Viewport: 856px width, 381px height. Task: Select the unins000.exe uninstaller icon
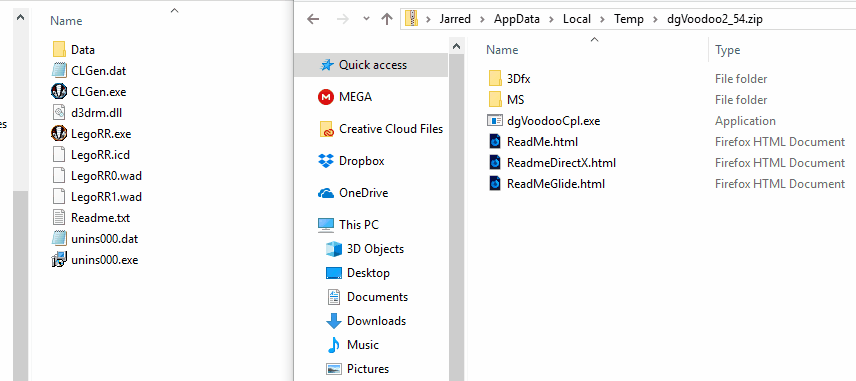(59, 260)
